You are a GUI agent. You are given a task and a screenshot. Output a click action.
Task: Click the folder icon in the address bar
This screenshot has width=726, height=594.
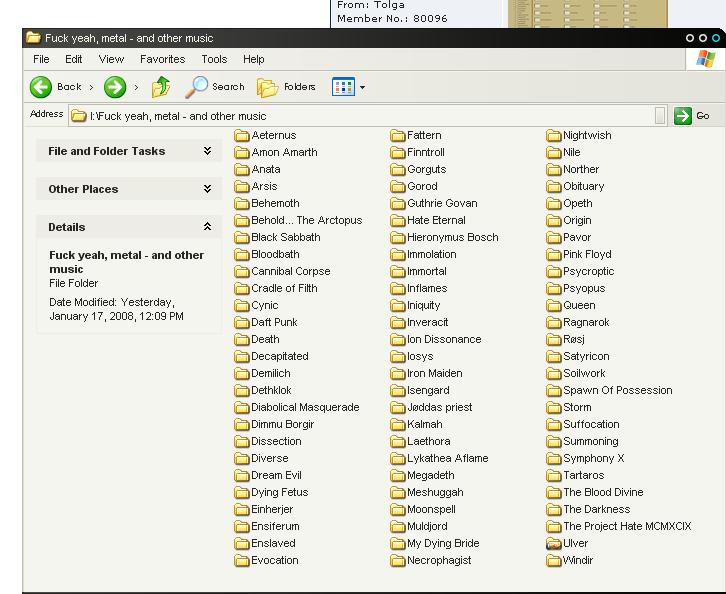point(79,116)
